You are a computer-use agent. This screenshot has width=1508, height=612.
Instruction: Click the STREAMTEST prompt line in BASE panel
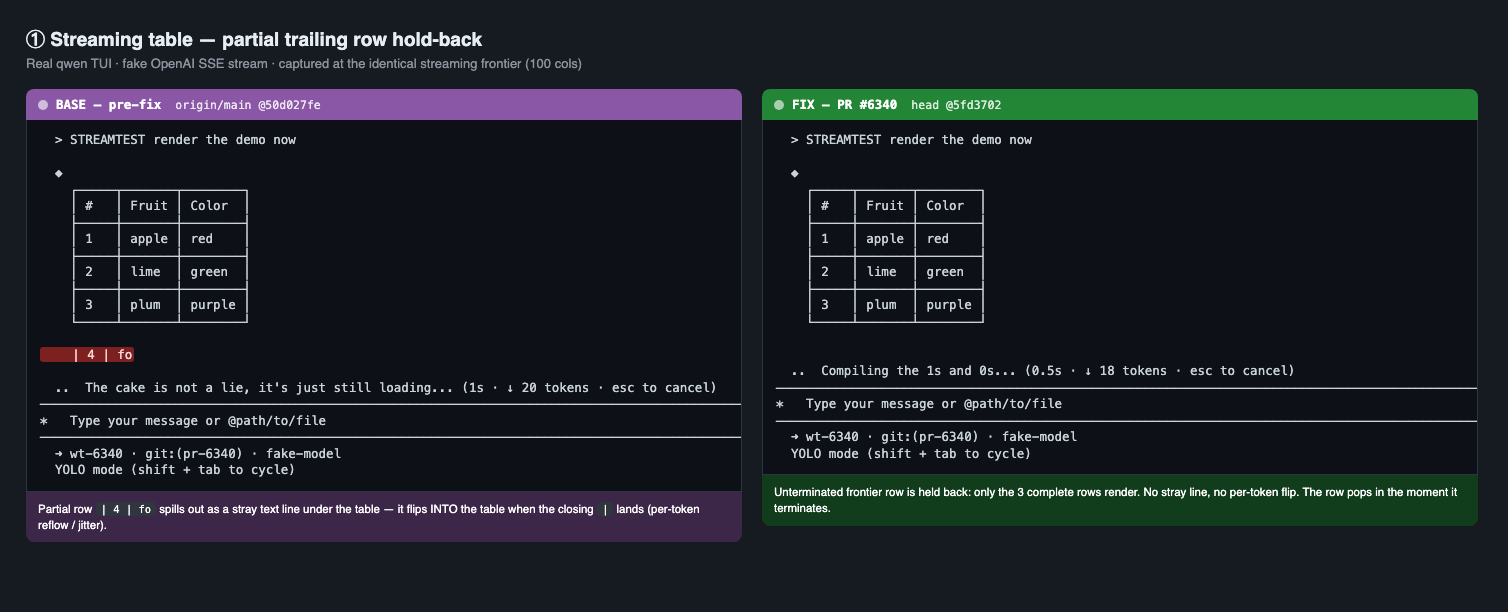tap(176, 140)
